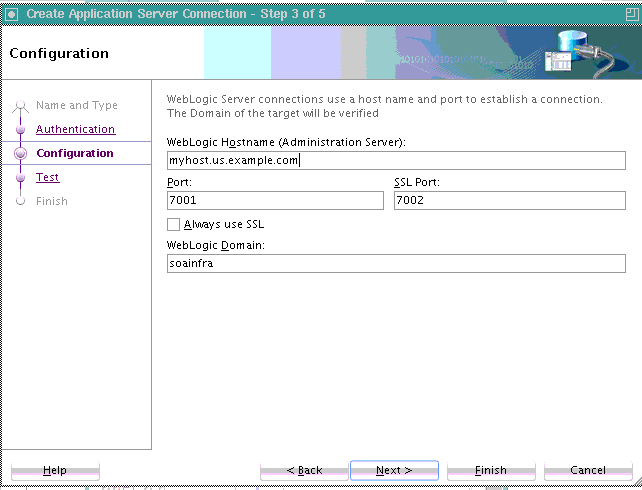Click the Port field containing 7001
Screen dimensions: 642x490
(x=275, y=201)
